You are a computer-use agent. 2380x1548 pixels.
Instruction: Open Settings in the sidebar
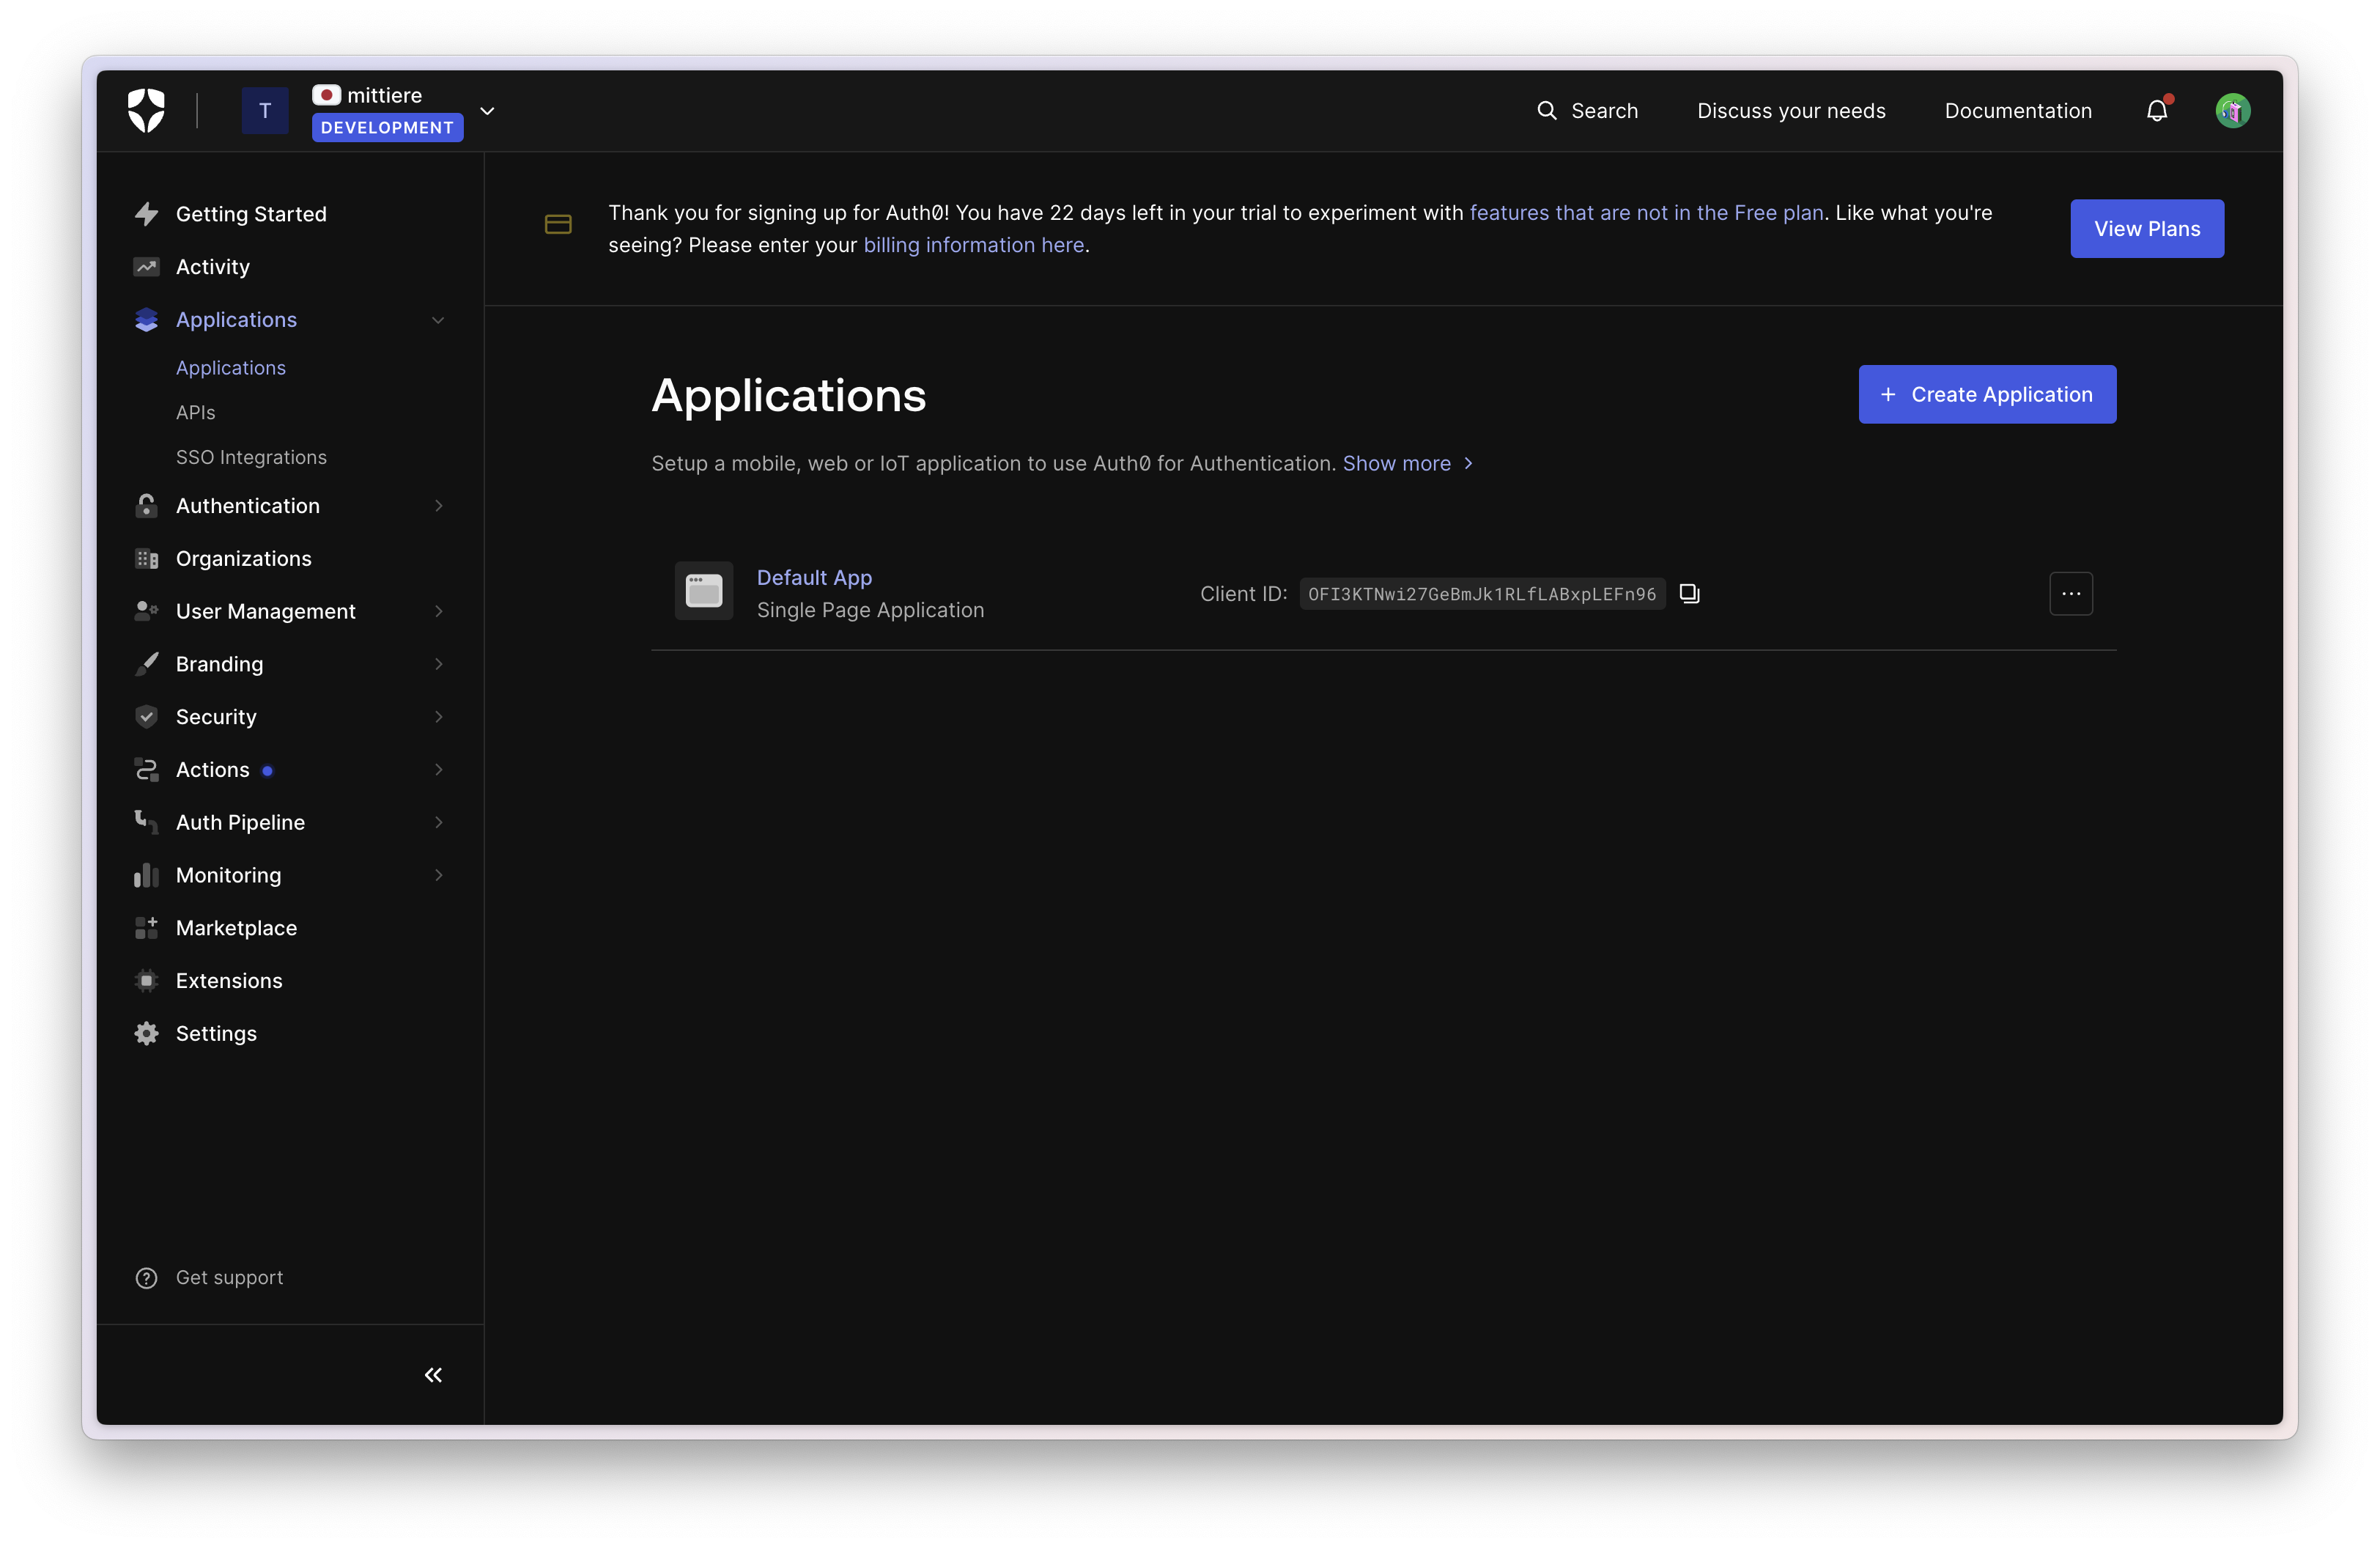point(216,1033)
